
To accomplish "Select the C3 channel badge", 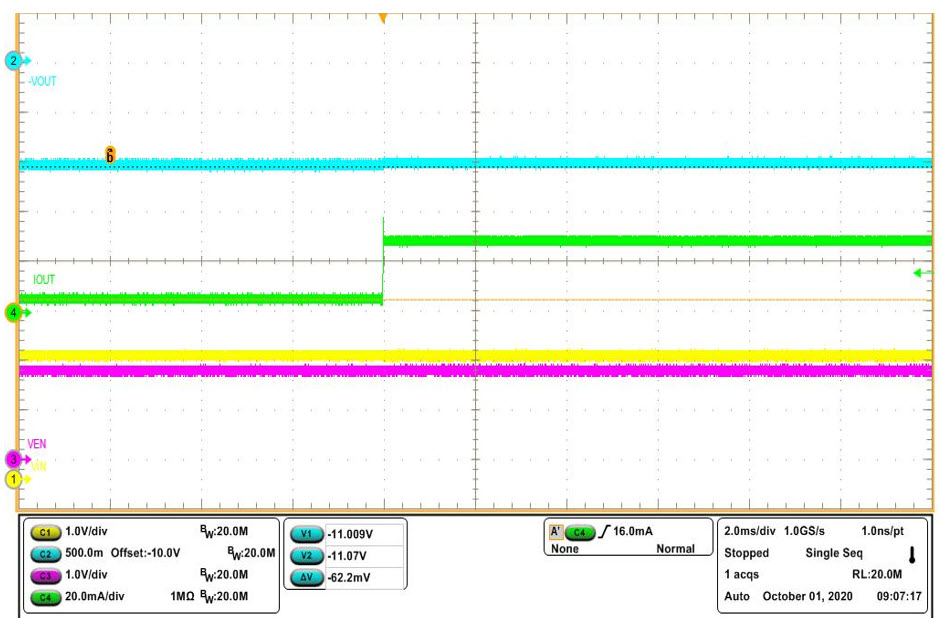I will [46, 575].
